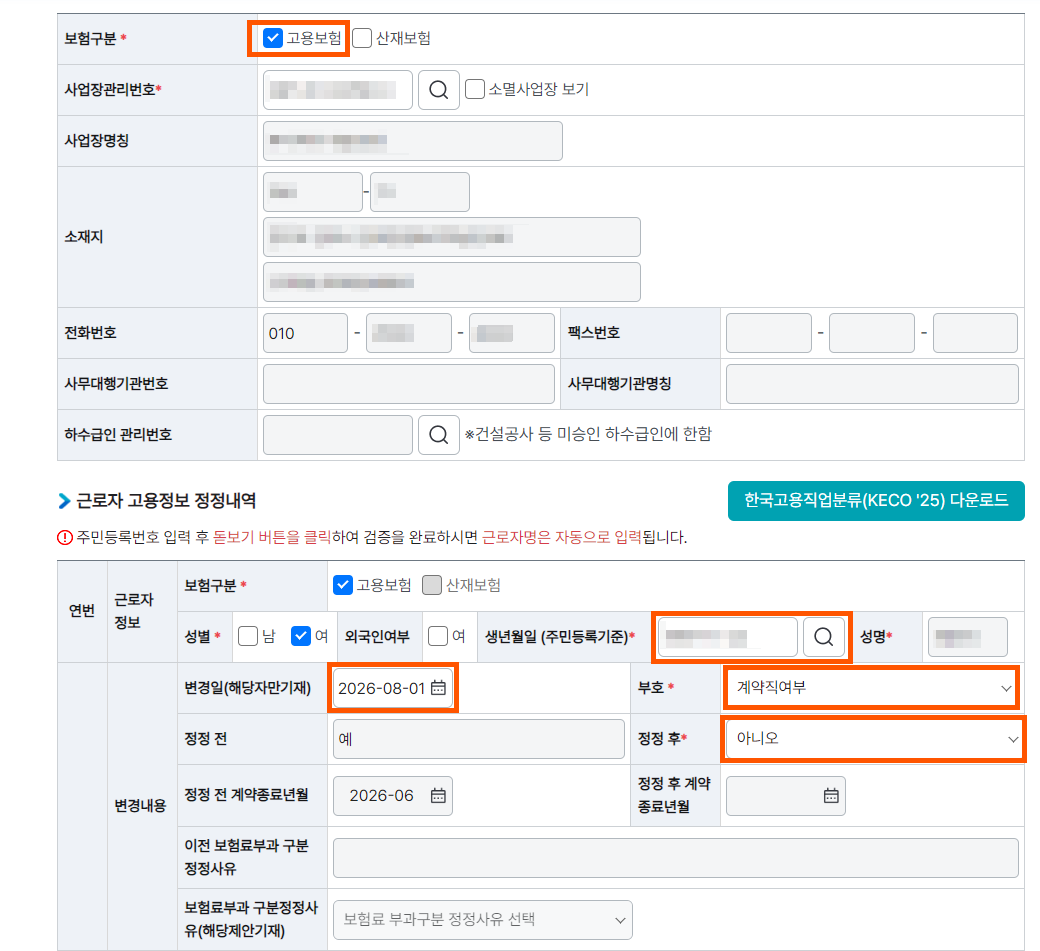The image size is (1040, 951).
Task: Click the 전화번호 field containing 010
Action: (x=305, y=333)
